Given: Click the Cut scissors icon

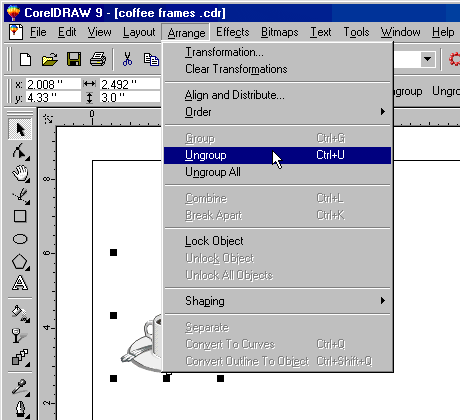Looking at the screenshot, I should pyautogui.click(x=127, y=60).
